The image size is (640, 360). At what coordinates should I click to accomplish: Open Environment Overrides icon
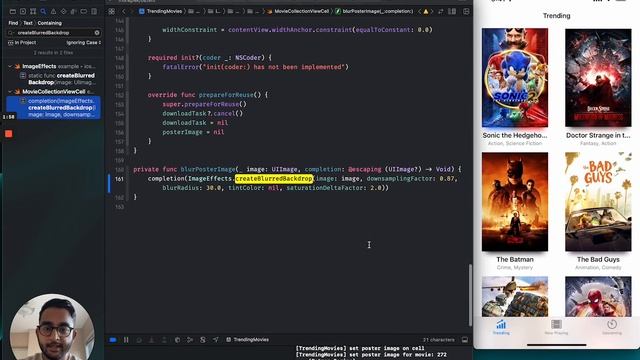(x=203, y=340)
